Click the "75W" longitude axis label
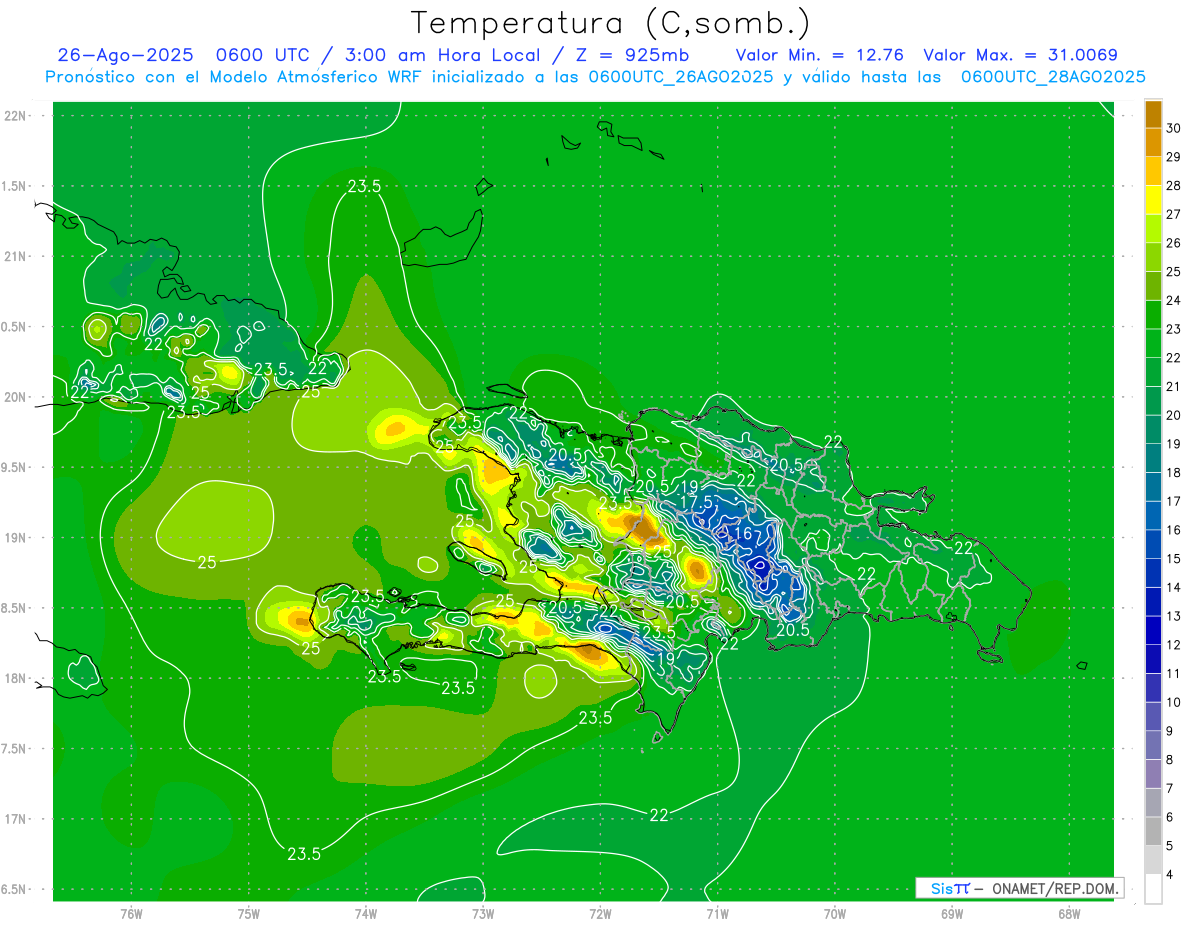This screenshot has width=1200, height=927. [x=248, y=914]
